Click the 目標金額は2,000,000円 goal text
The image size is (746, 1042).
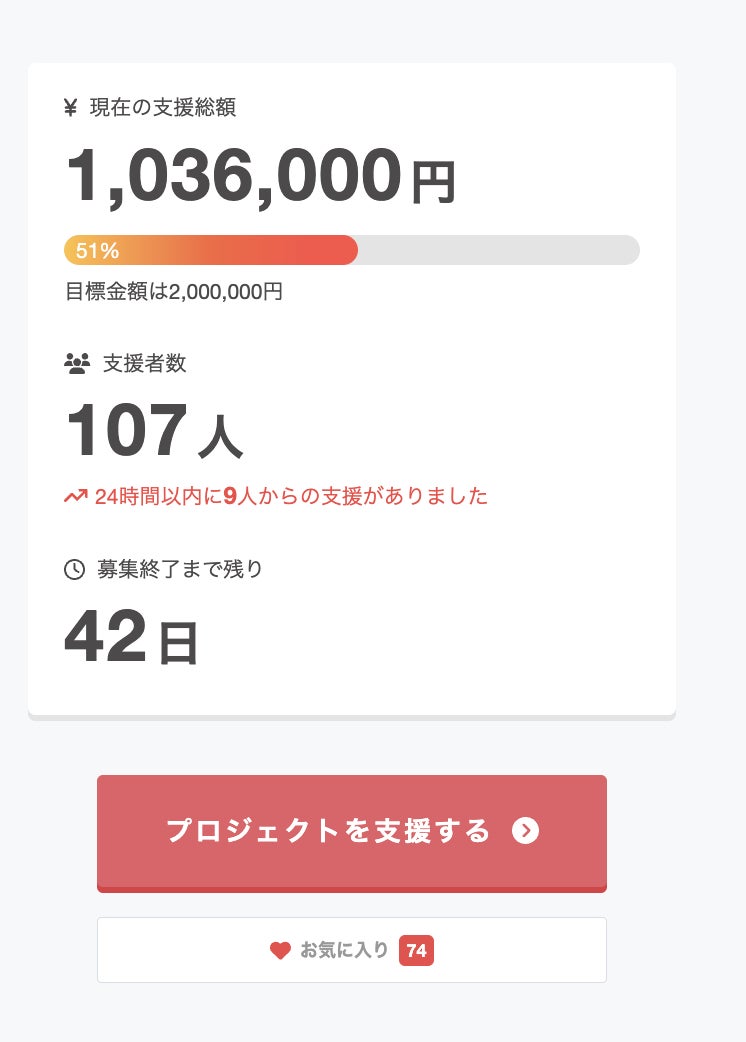(174, 292)
